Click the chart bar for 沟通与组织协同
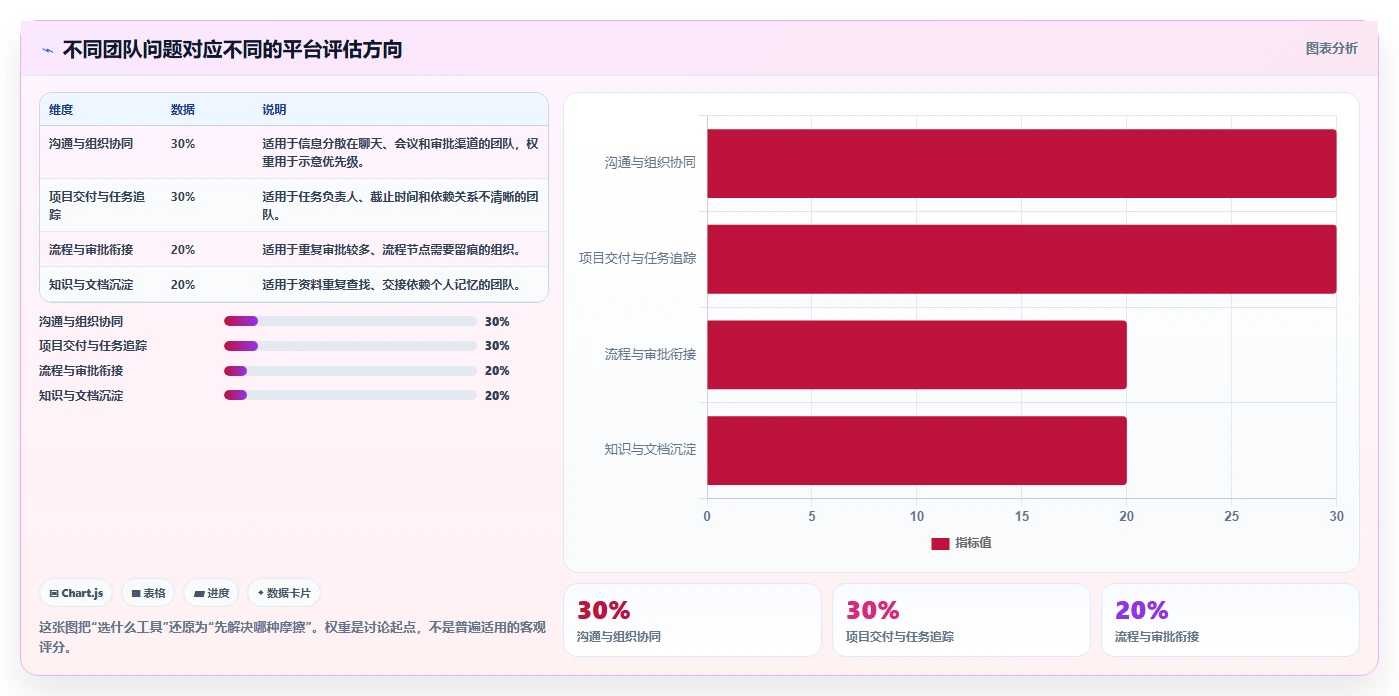1399x696 pixels. coord(1022,163)
